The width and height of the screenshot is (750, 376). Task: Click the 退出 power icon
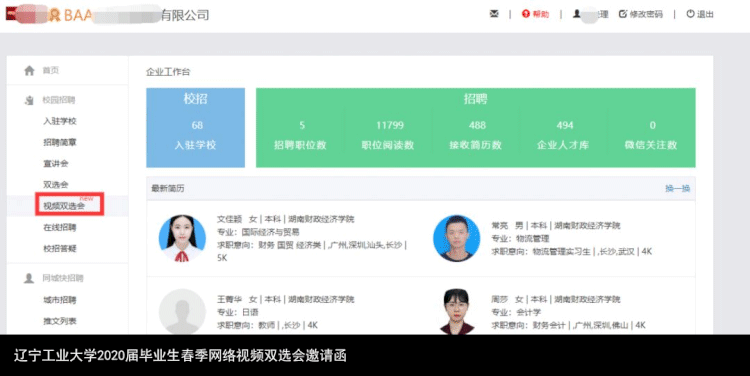tap(690, 14)
